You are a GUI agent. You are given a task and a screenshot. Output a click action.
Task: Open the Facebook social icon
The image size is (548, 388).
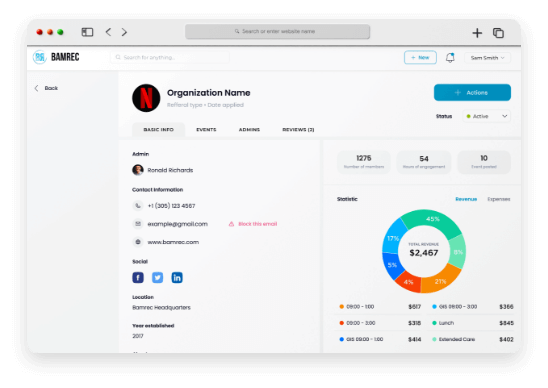(x=138, y=278)
